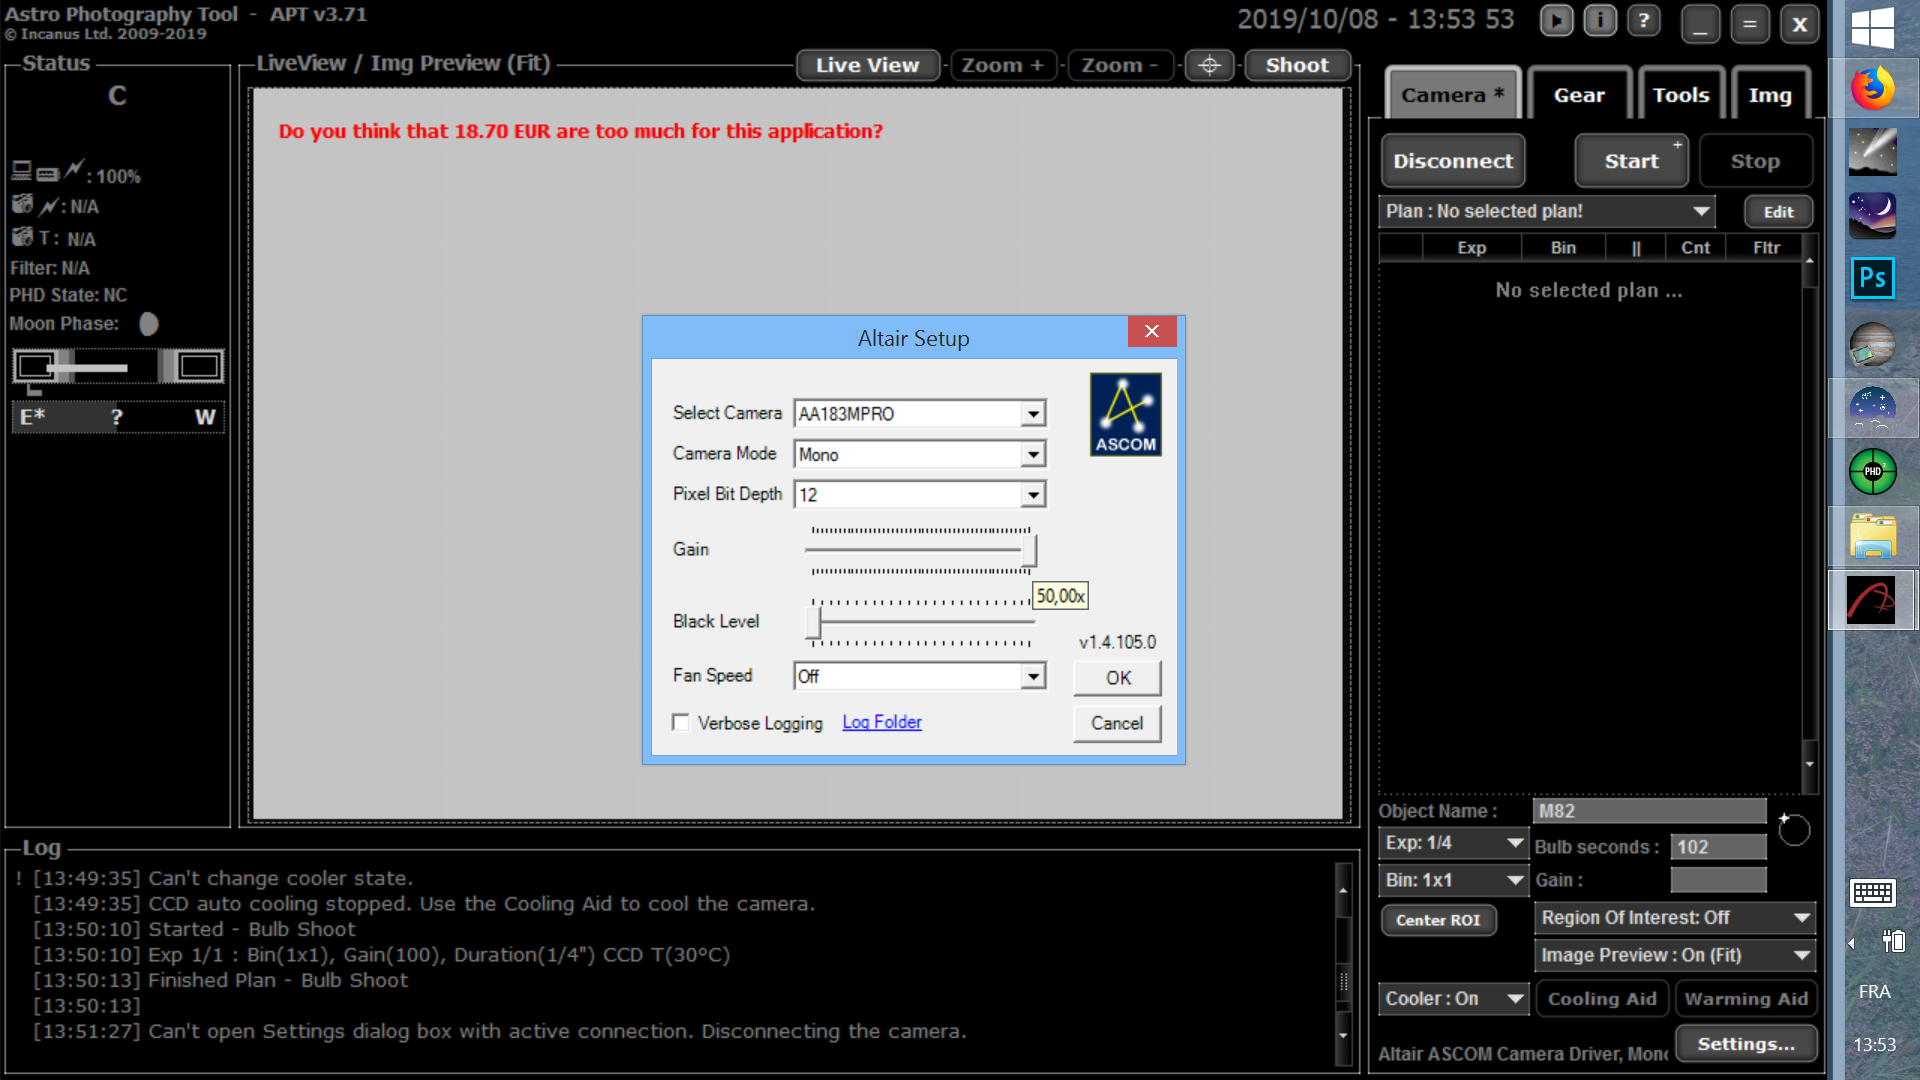Toggle the W pier side indicator
1920x1080 pixels.
205,417
